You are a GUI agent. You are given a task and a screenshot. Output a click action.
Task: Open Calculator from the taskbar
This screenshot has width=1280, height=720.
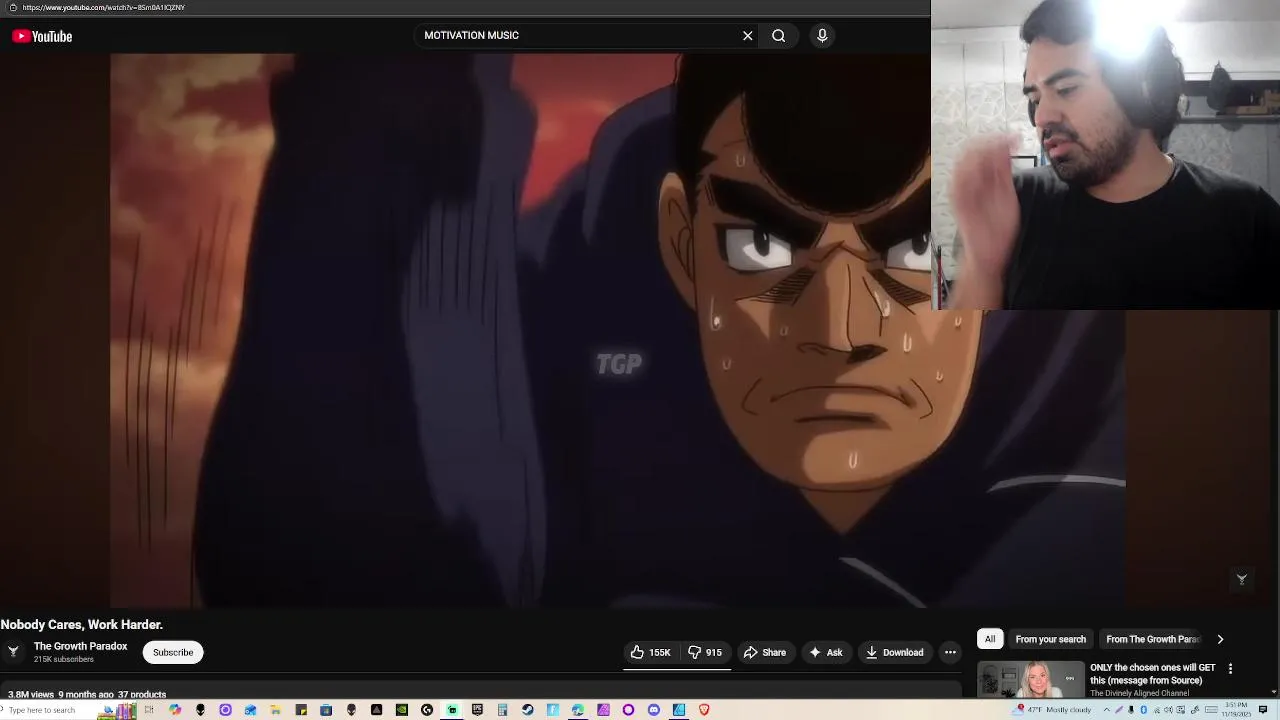pyautogui.click(x=502, y=710)
